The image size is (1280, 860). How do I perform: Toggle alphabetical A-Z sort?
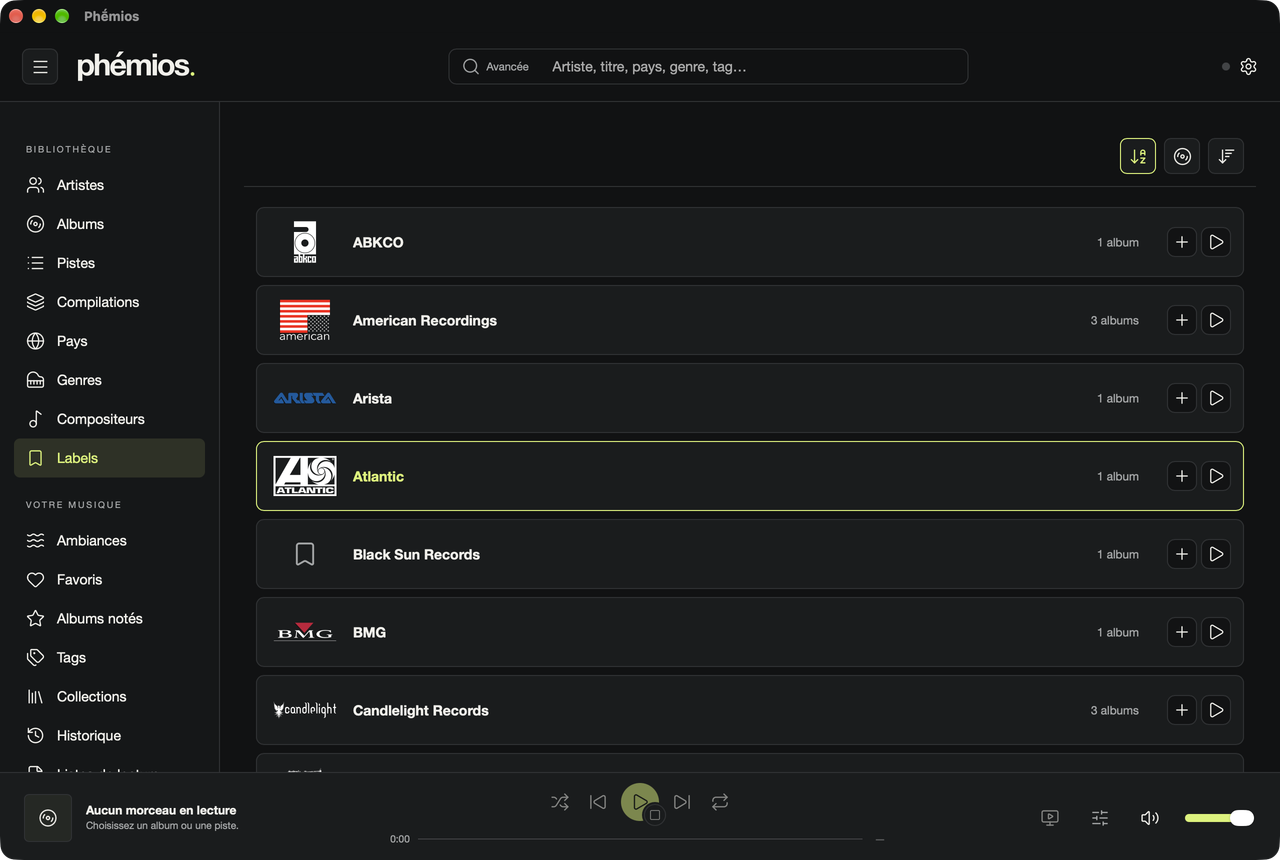click(x=1138, y=156)
